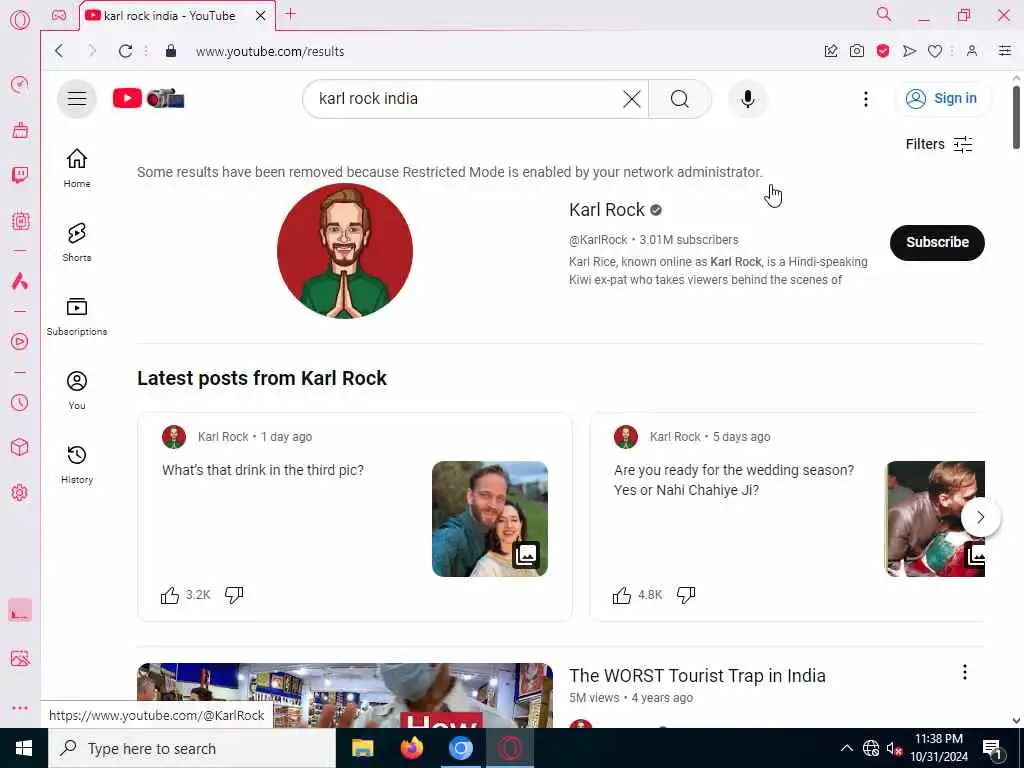1024x768 pixels.
Task: Add page to bookmarks heart icon
Action: (935, 51)
